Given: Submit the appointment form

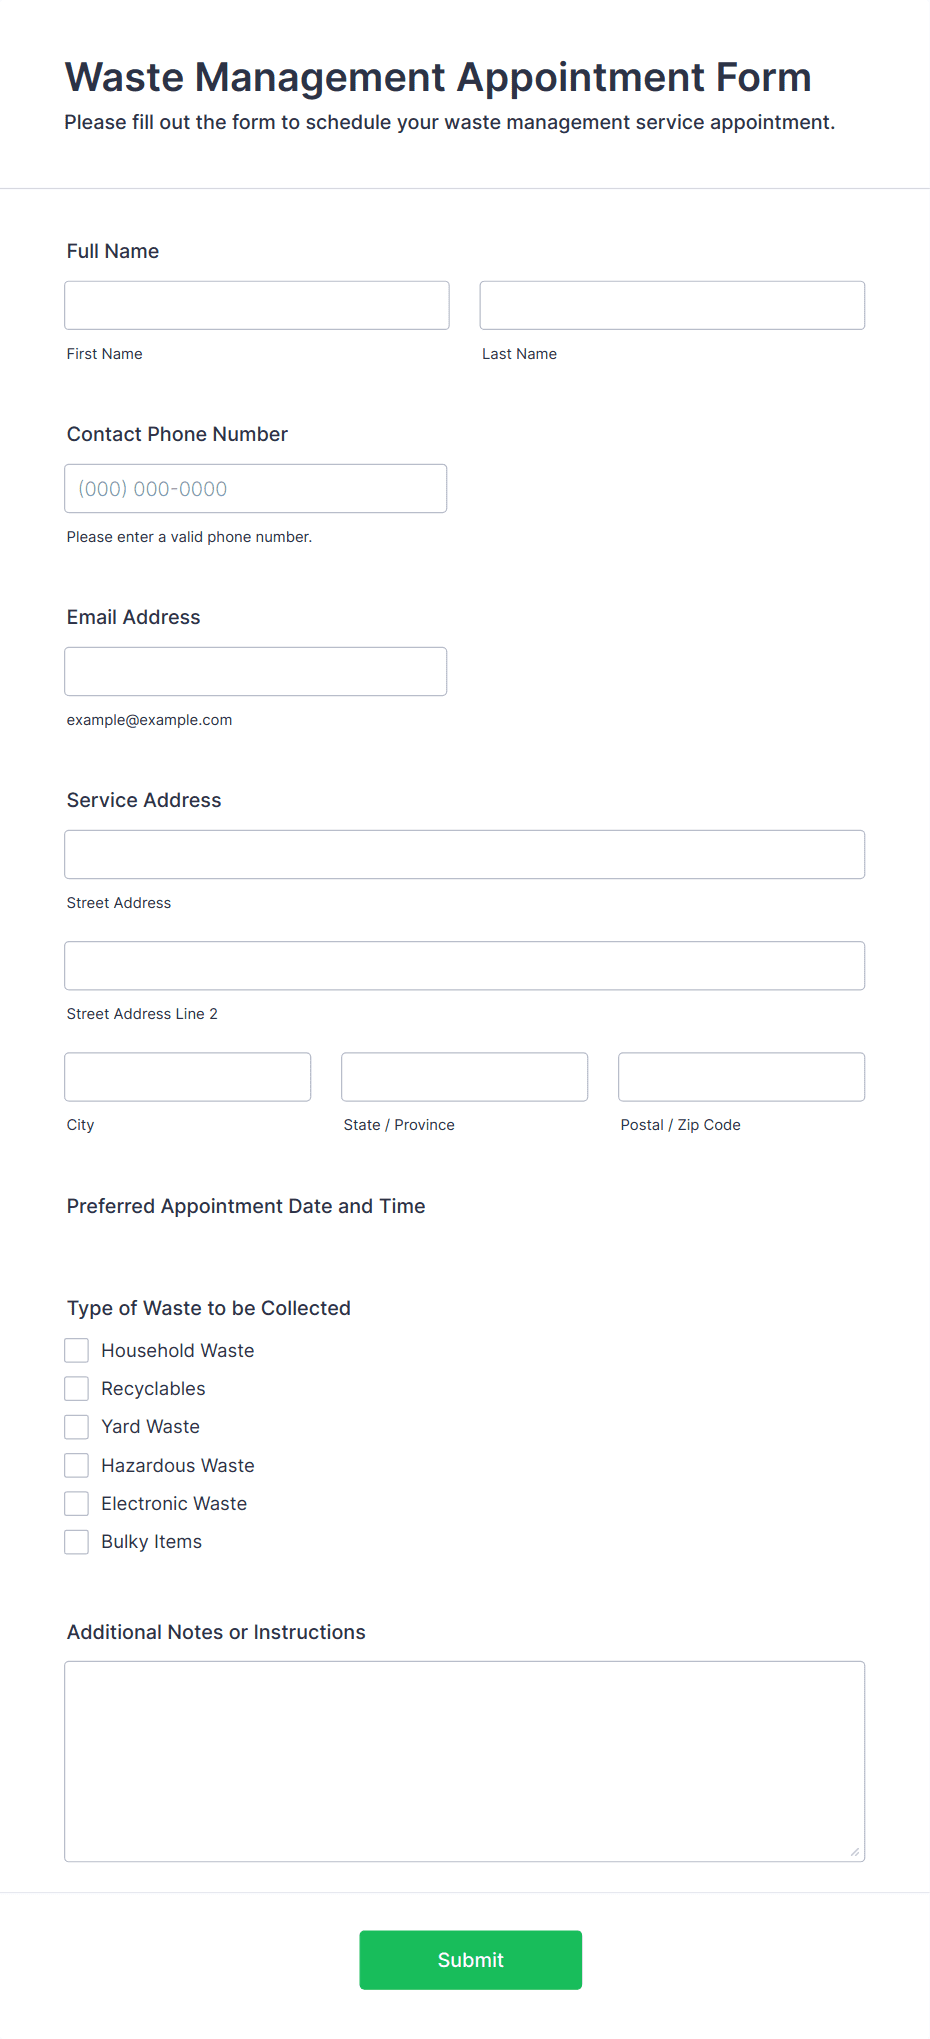Looking at the screenshot, I should tap(471, 1959).
